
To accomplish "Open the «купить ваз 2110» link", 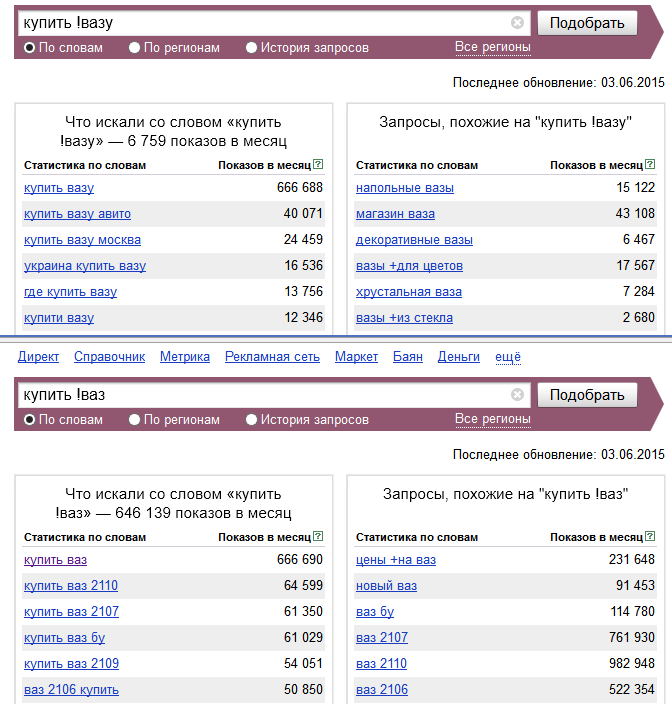I will [x=71, y=586].
